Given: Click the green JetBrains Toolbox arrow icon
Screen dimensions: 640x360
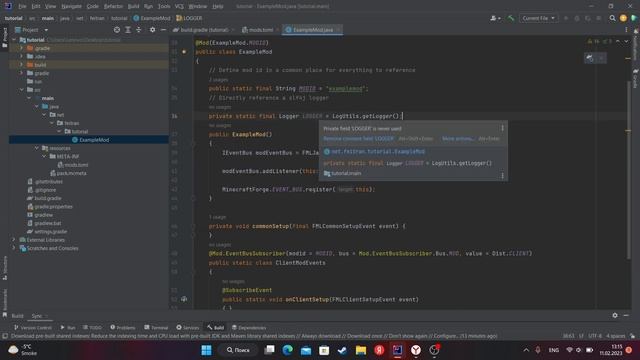Looking at the screenshot, I should 634,18.
